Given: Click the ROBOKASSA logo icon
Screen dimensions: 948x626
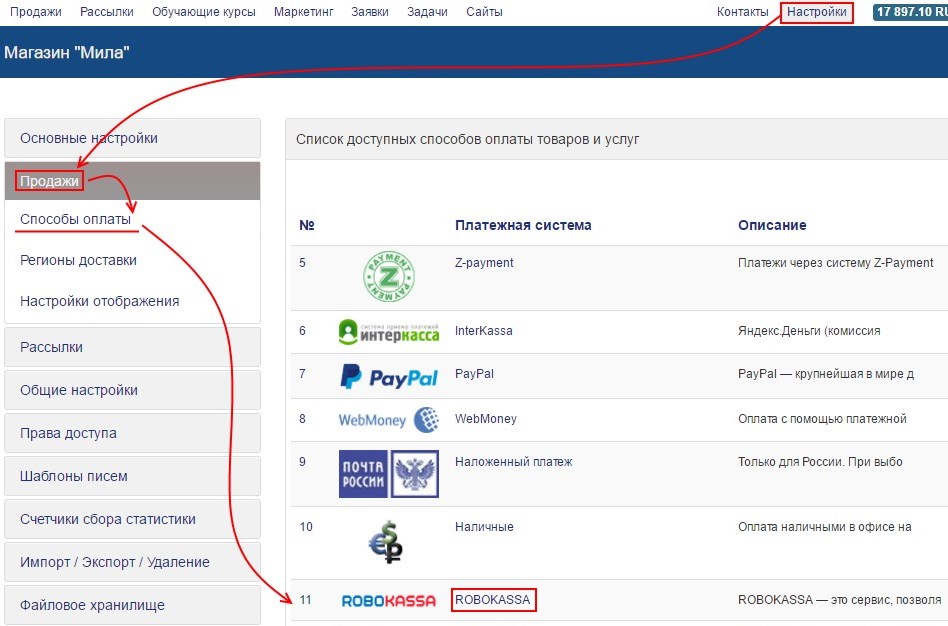Looking at the screenshot, I should click(388, 601).
